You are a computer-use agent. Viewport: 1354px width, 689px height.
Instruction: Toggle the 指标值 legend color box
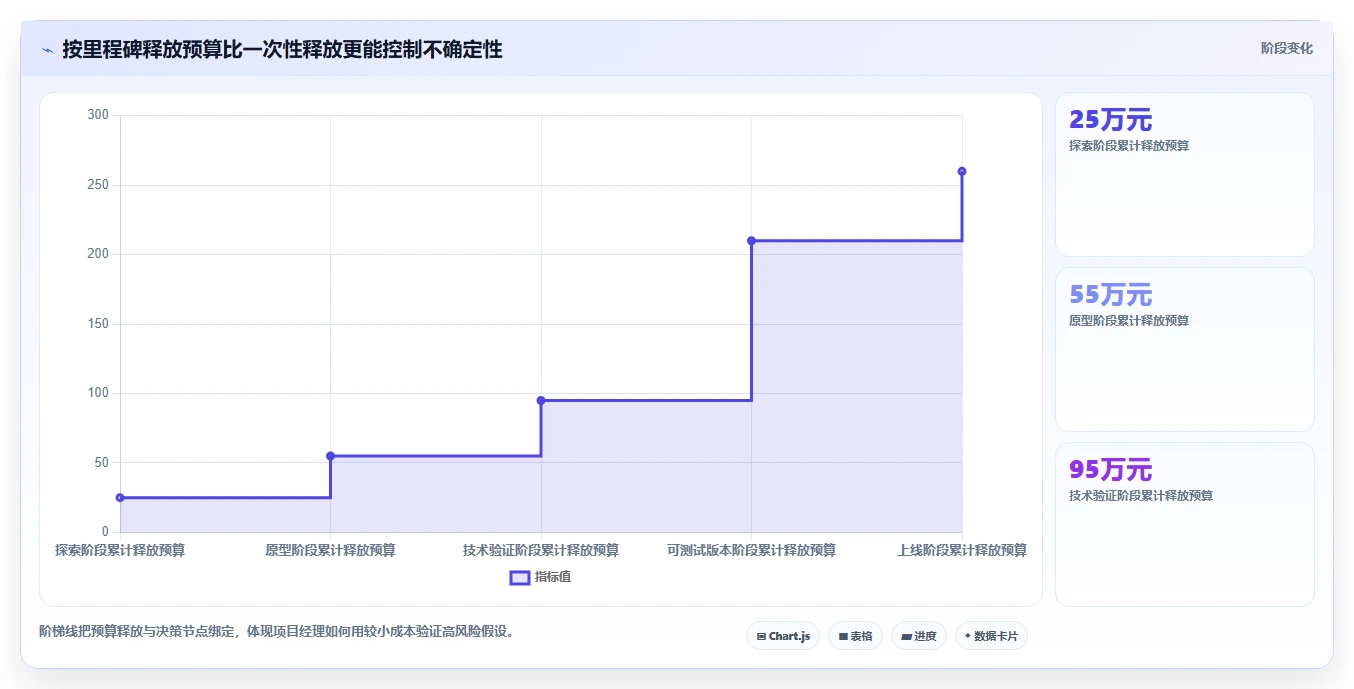(x=520, y=577)
